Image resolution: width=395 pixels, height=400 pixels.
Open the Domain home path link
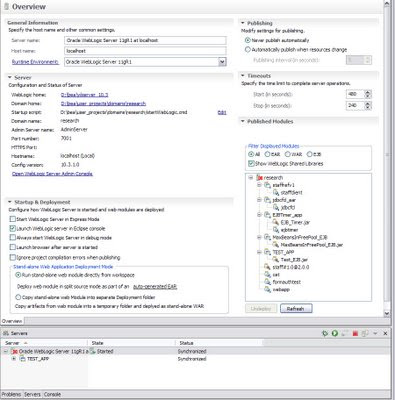103,104
